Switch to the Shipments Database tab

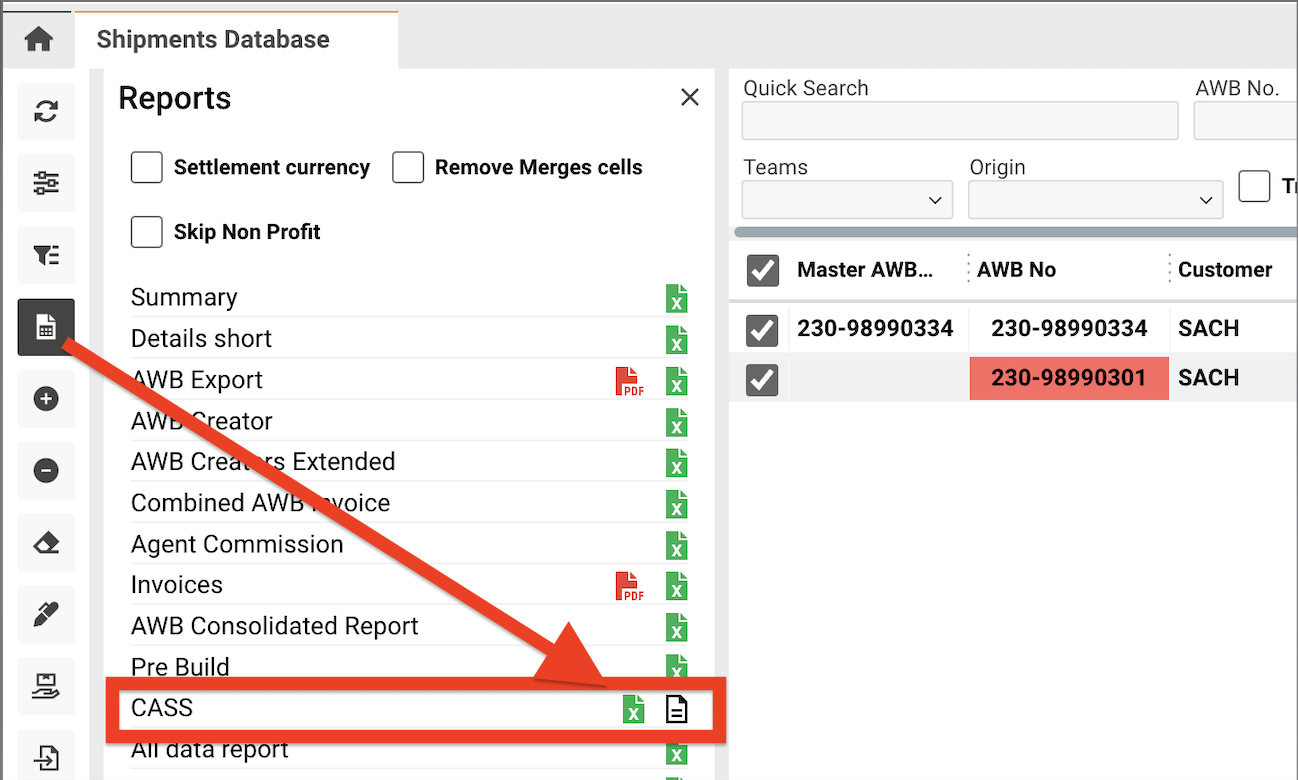click(213, 40)
